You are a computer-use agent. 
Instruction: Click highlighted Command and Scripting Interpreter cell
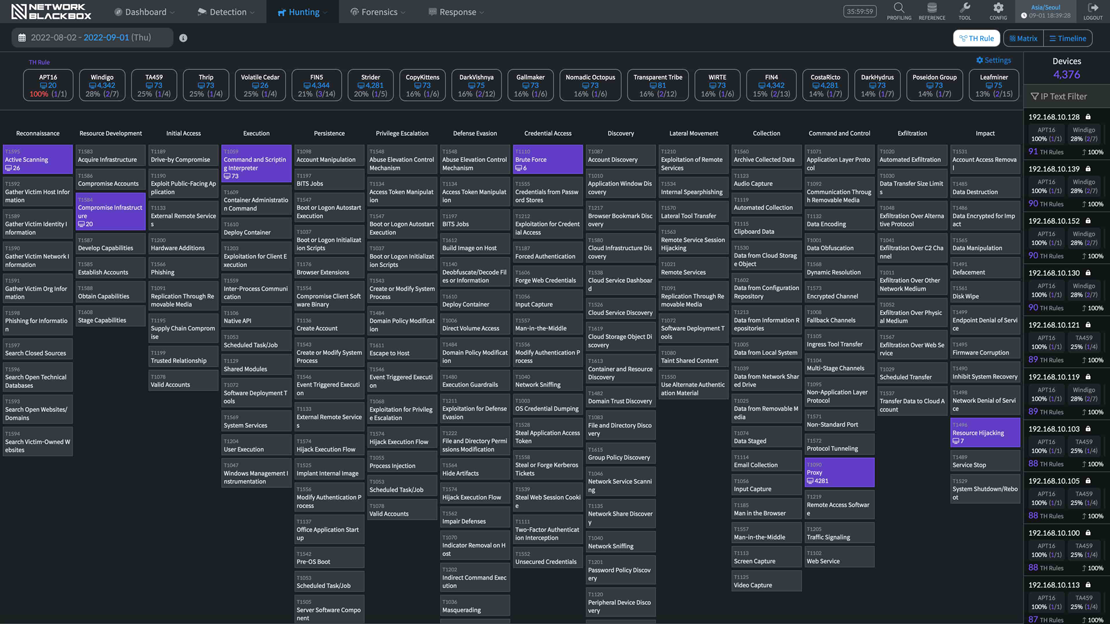pyautogui.click(x=256, y=164)
